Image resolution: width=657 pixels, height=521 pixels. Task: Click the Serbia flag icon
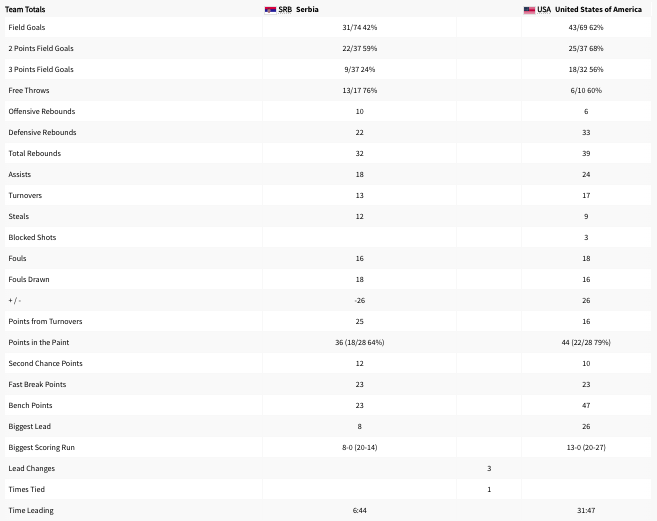pyautogui.click(x=270, y=10)
